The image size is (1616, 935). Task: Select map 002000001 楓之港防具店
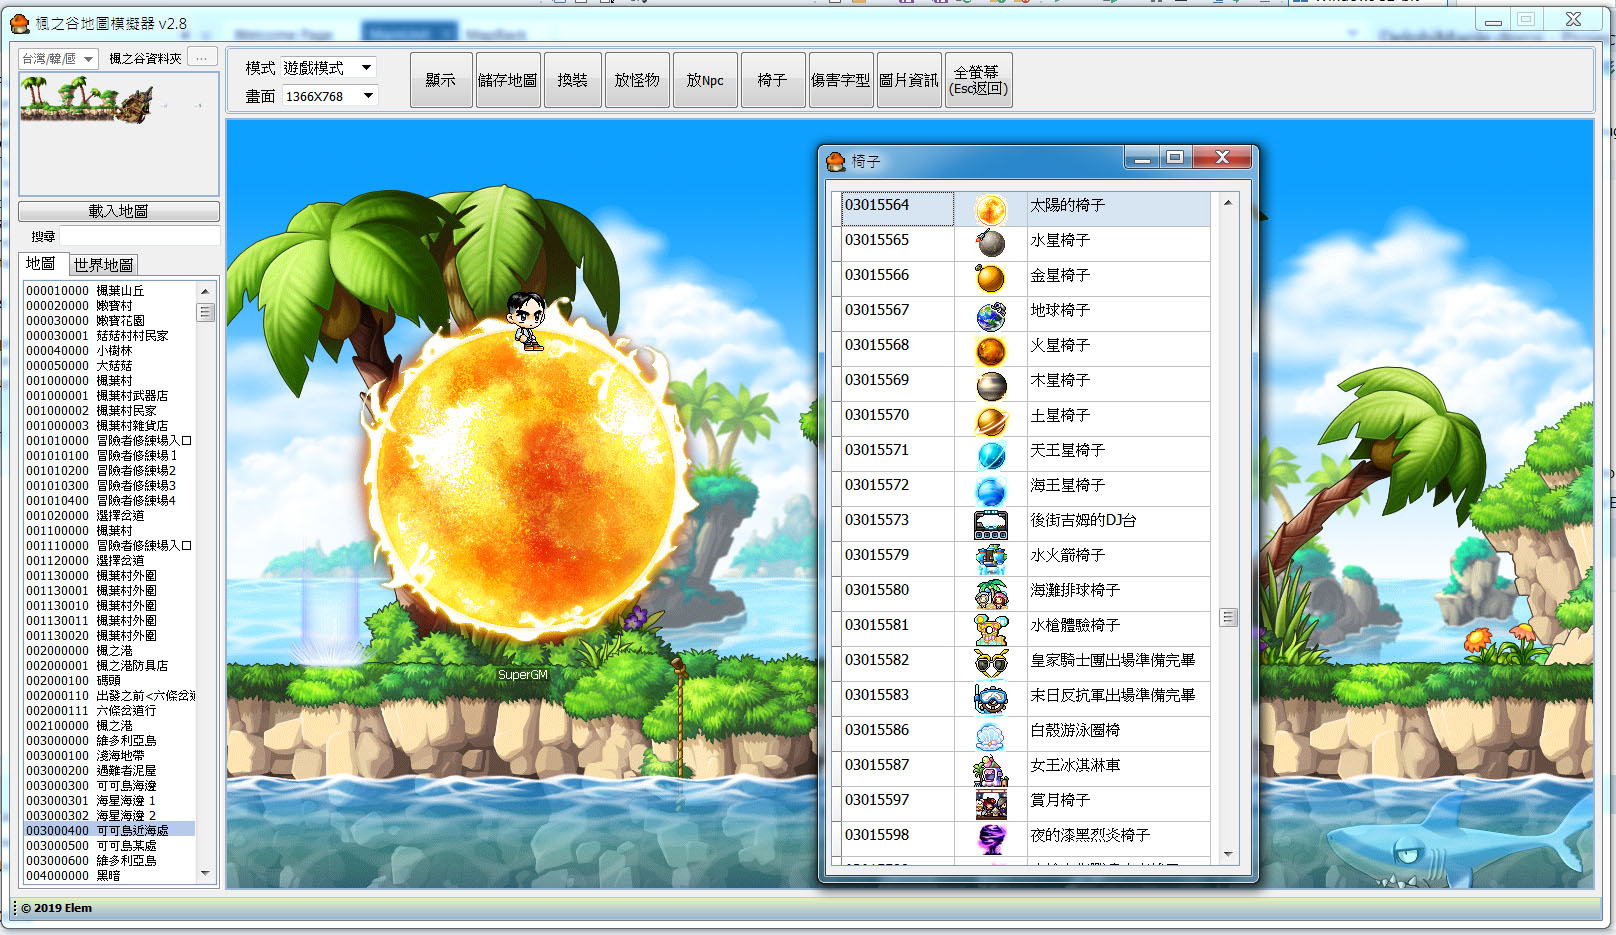pyautogui.click(x=110, y=666)
